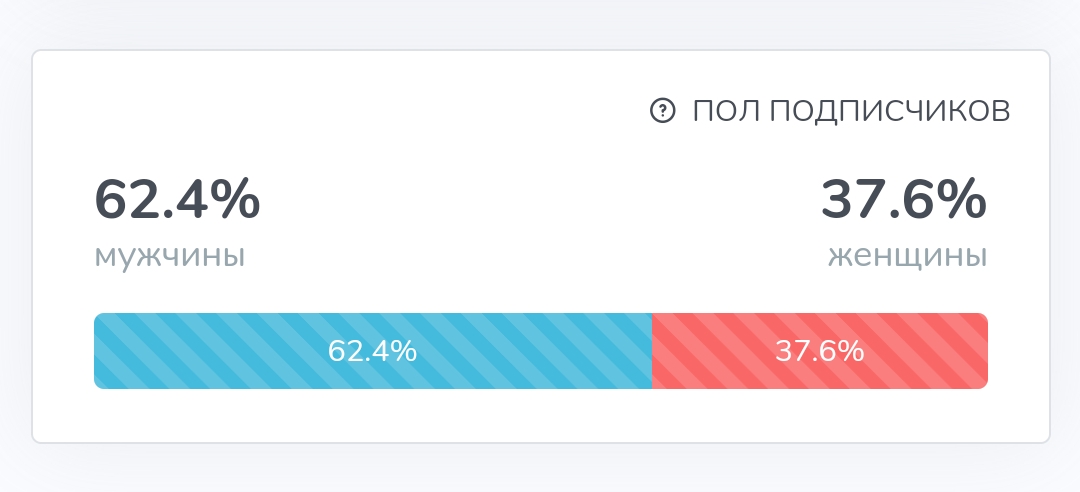The height and width of the screenshot is (492, 1080).
Task: Click the grey page background outside card
Action: click(x=540, y=24)
